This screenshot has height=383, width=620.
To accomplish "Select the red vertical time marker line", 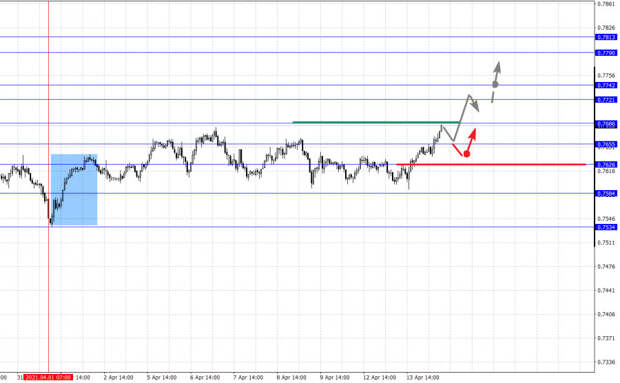I will tap(49, 186).
